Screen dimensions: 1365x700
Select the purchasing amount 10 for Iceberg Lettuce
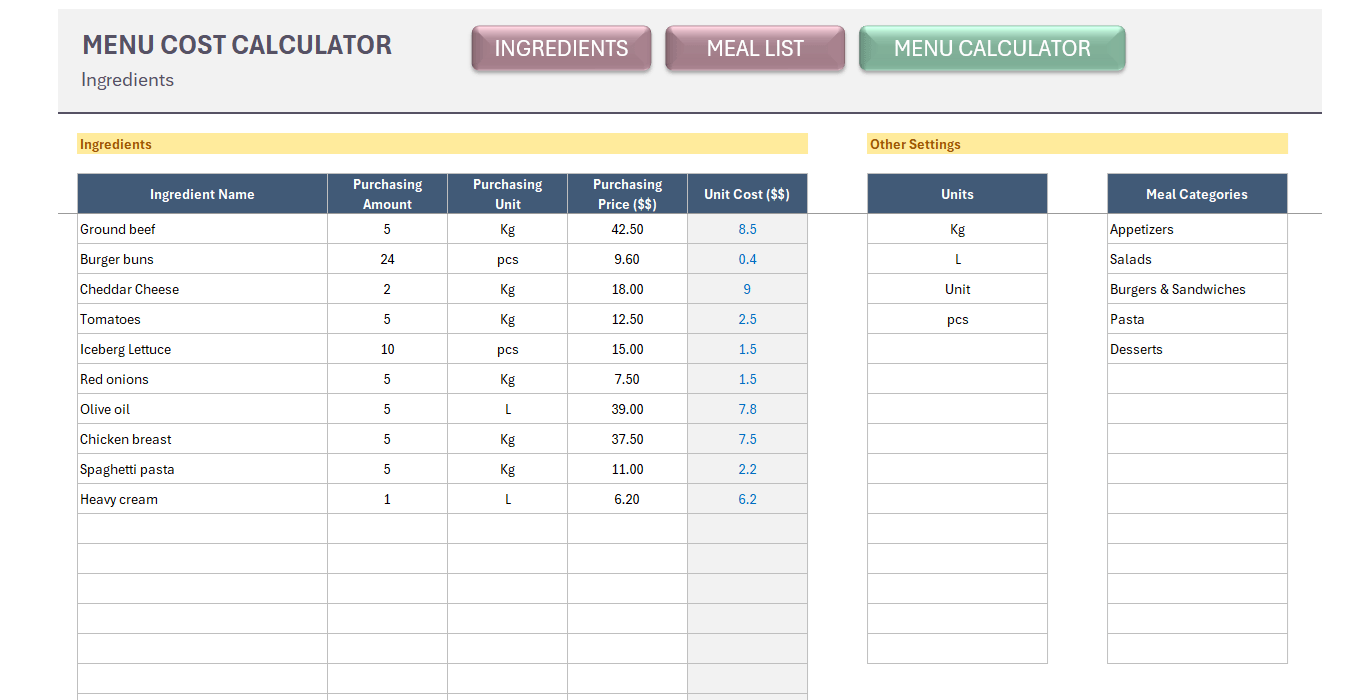click(x=387, y=349)
